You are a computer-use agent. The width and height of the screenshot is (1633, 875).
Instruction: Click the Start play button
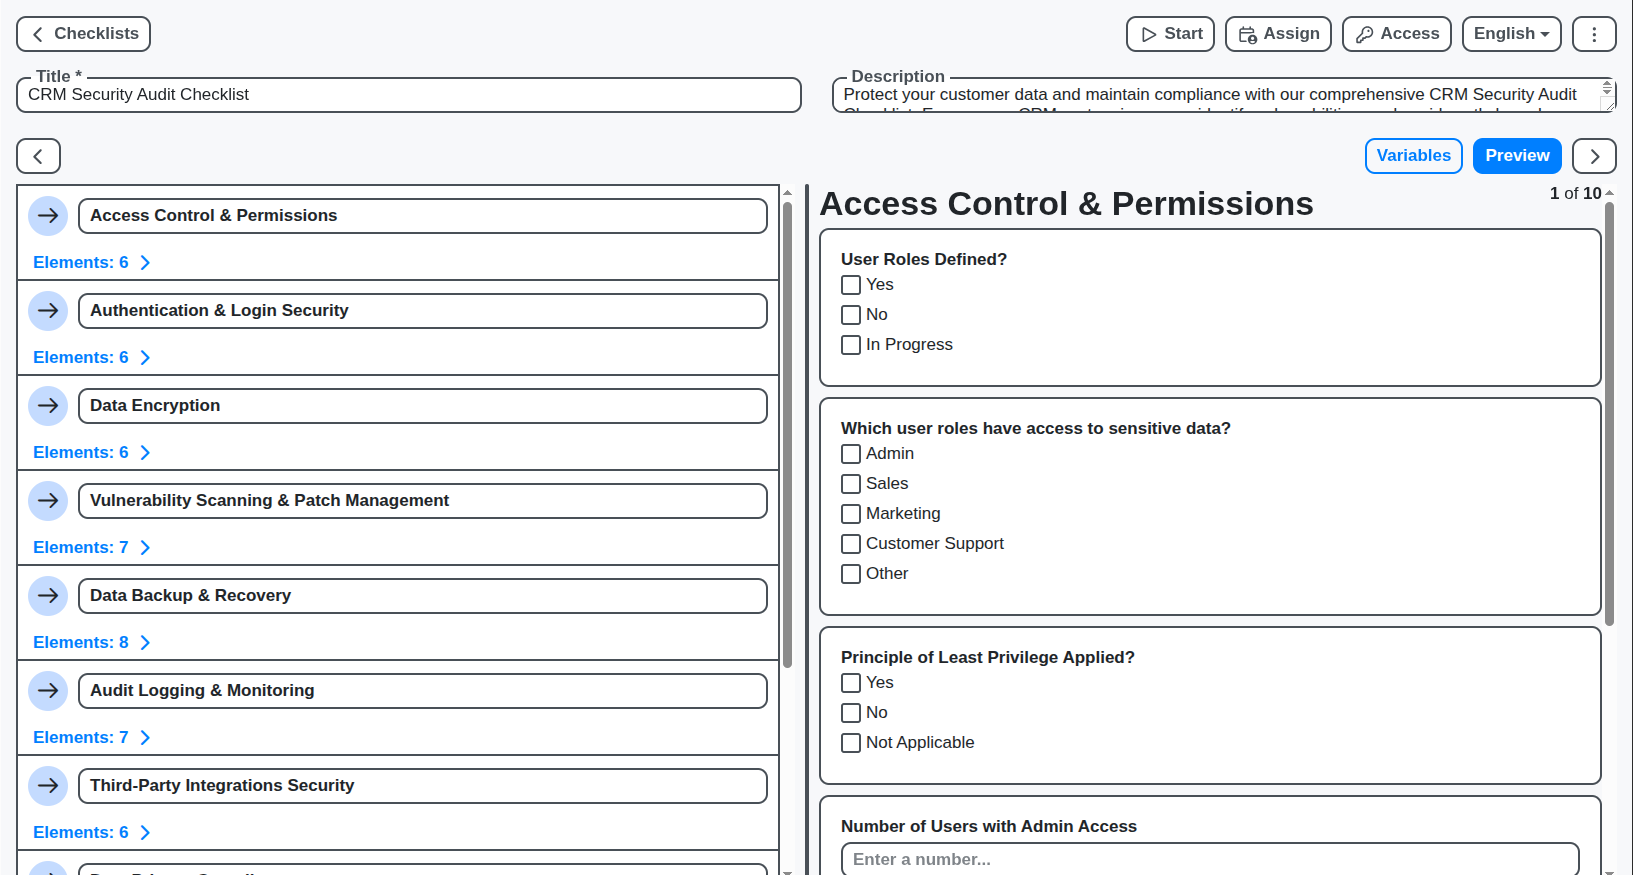tap(1171, 34)
